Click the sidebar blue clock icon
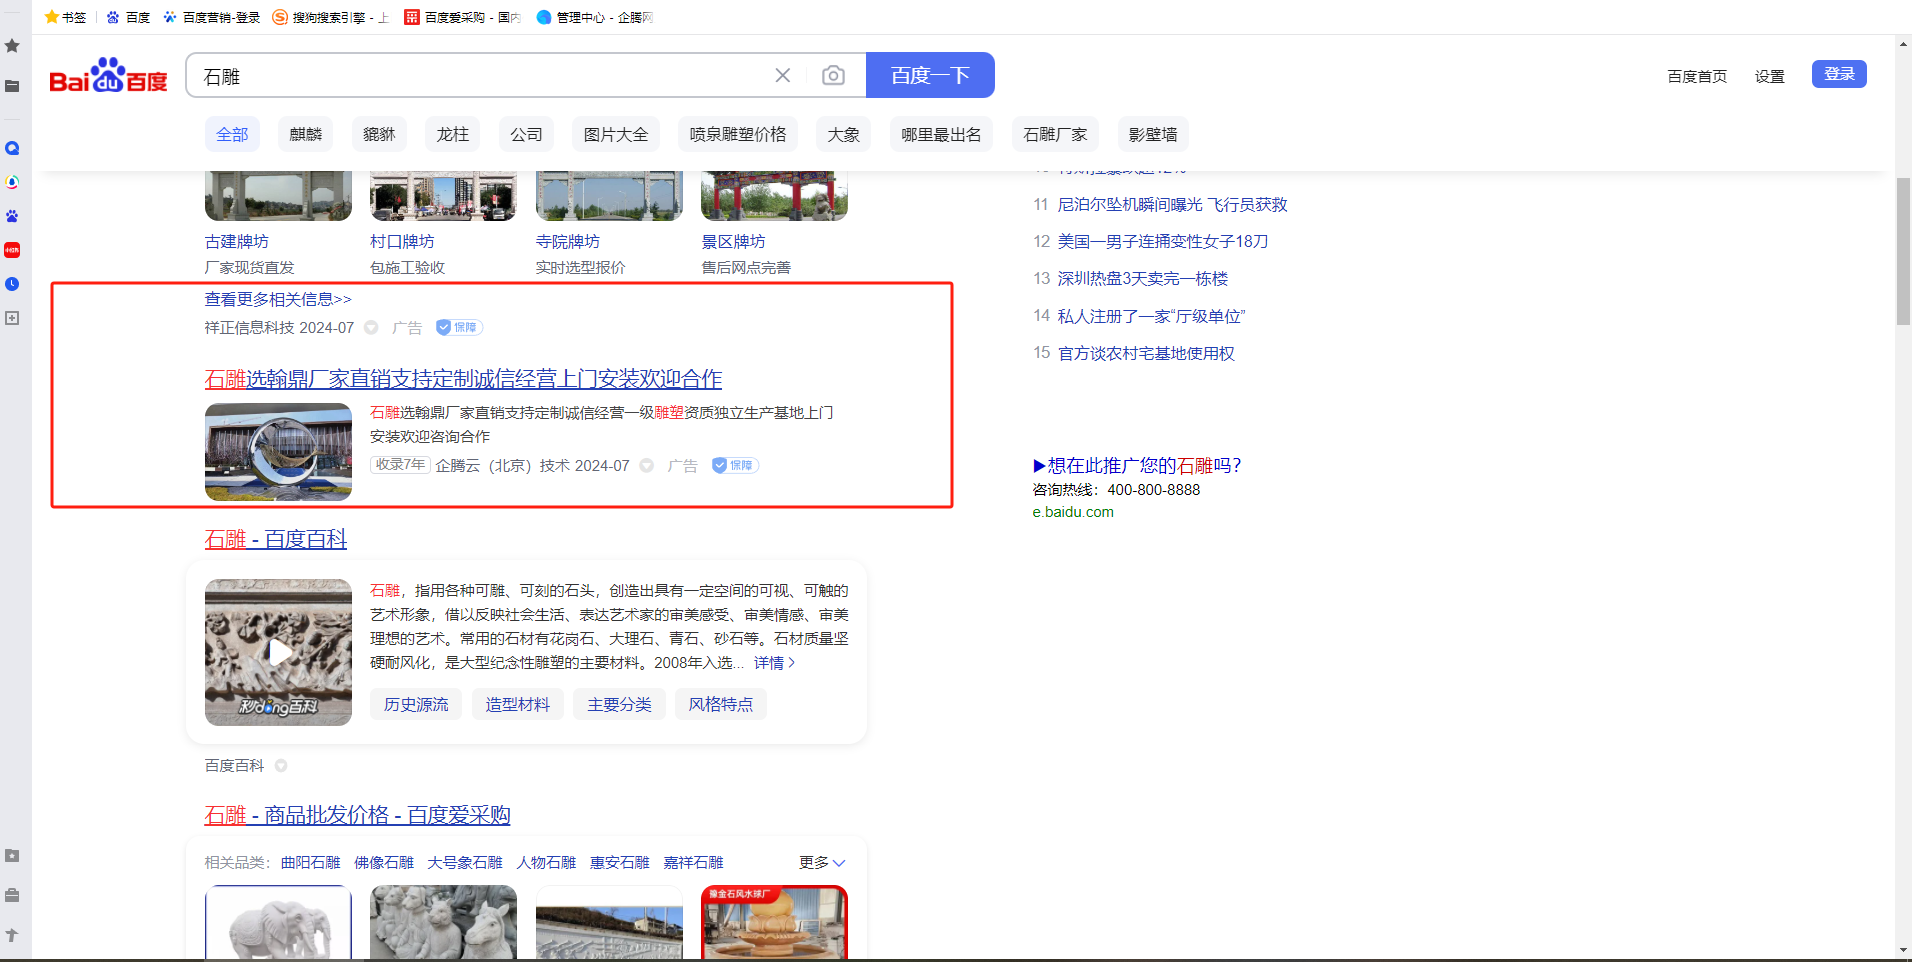1912x962 pixels. (x=12, y=284)
